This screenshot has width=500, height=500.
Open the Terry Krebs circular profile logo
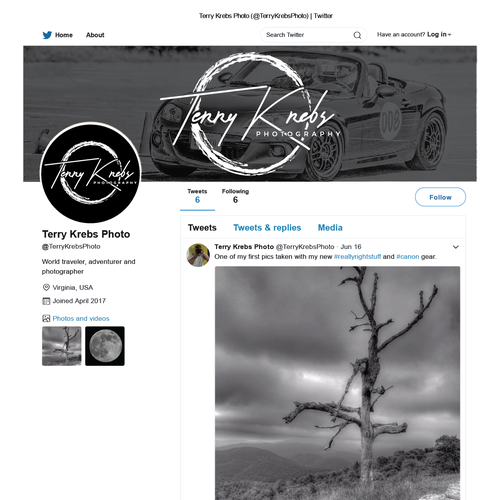click(x=91, y=173)
